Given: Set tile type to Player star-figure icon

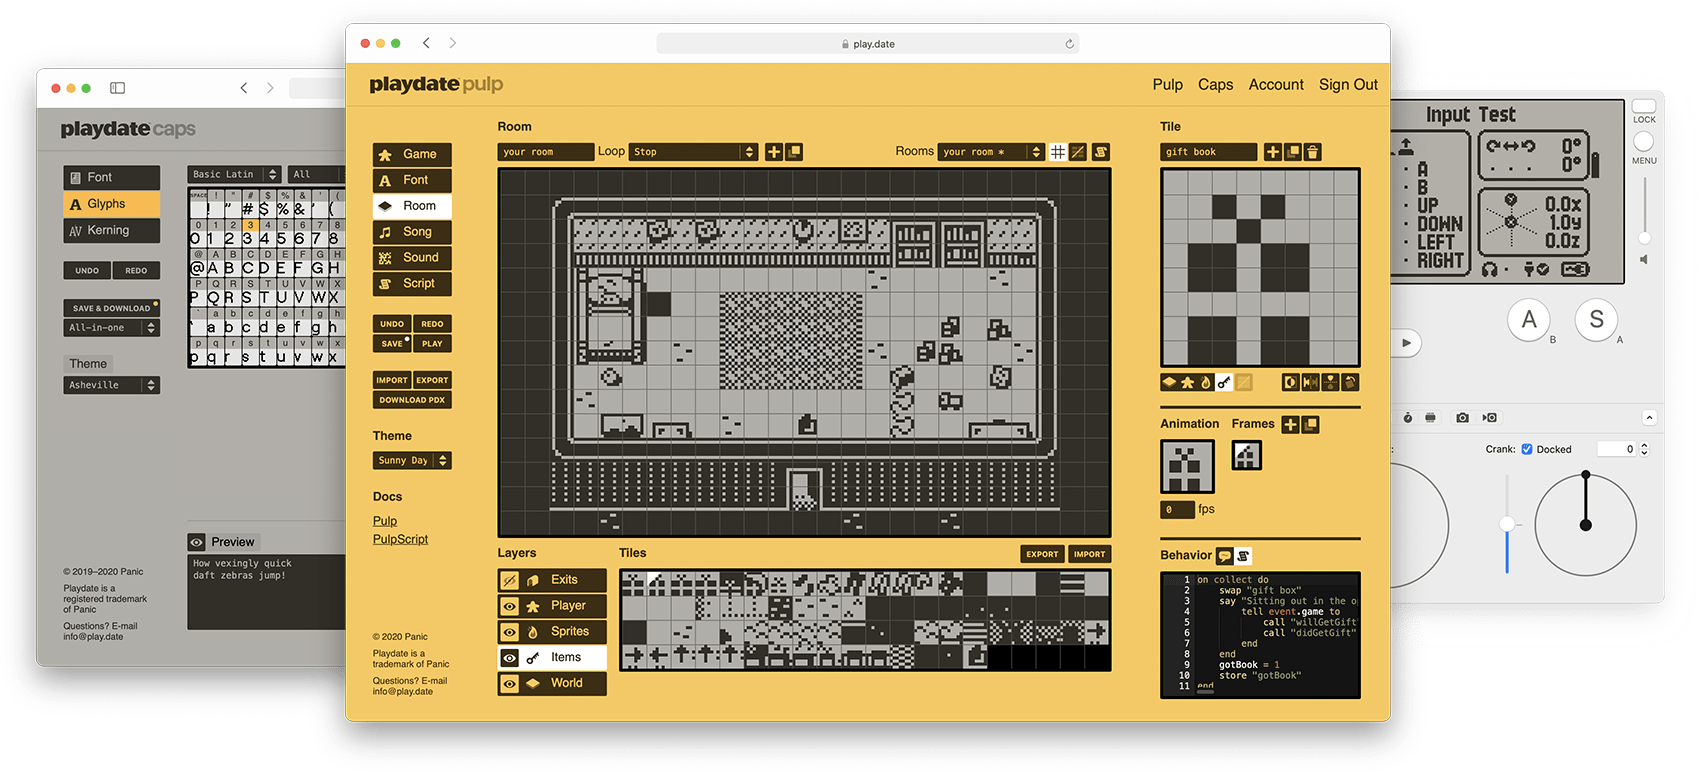Looking at the screenshot, I should point(1188,382).
